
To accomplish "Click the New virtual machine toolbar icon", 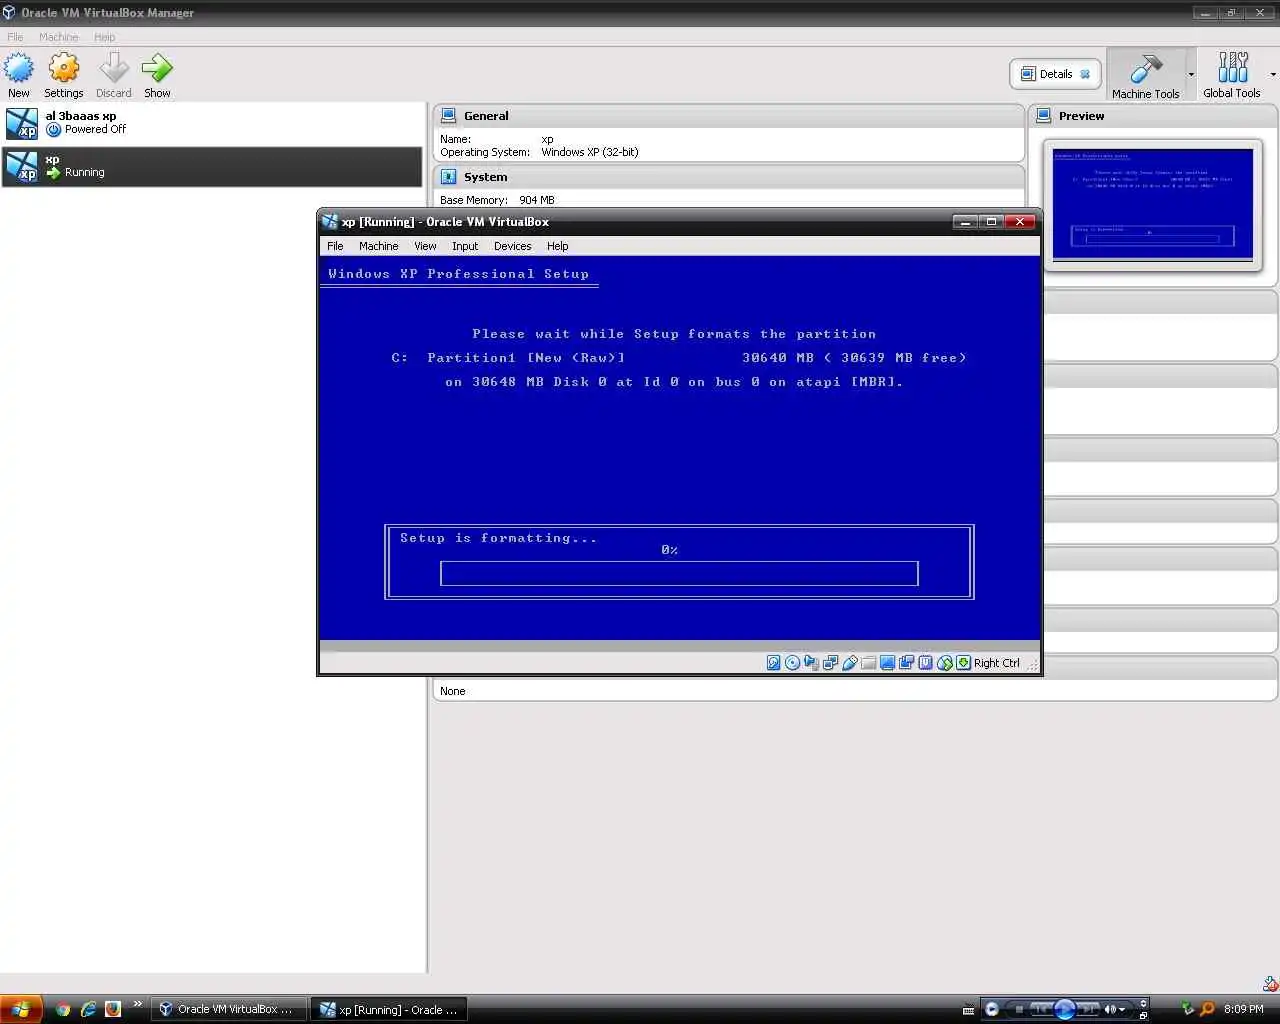I will pos(19,69).
